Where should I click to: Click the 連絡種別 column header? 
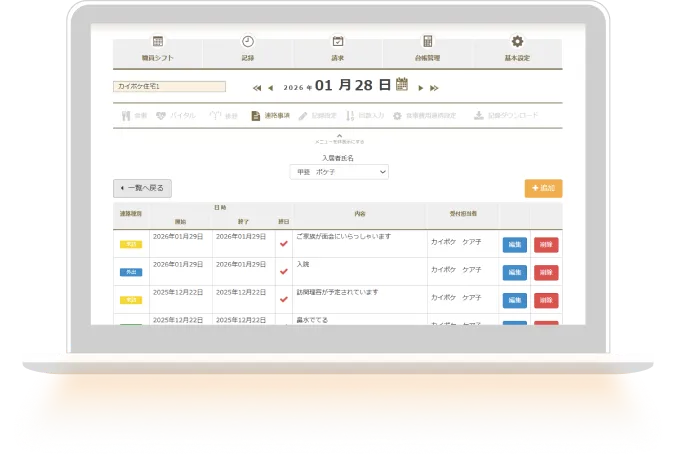131,214
